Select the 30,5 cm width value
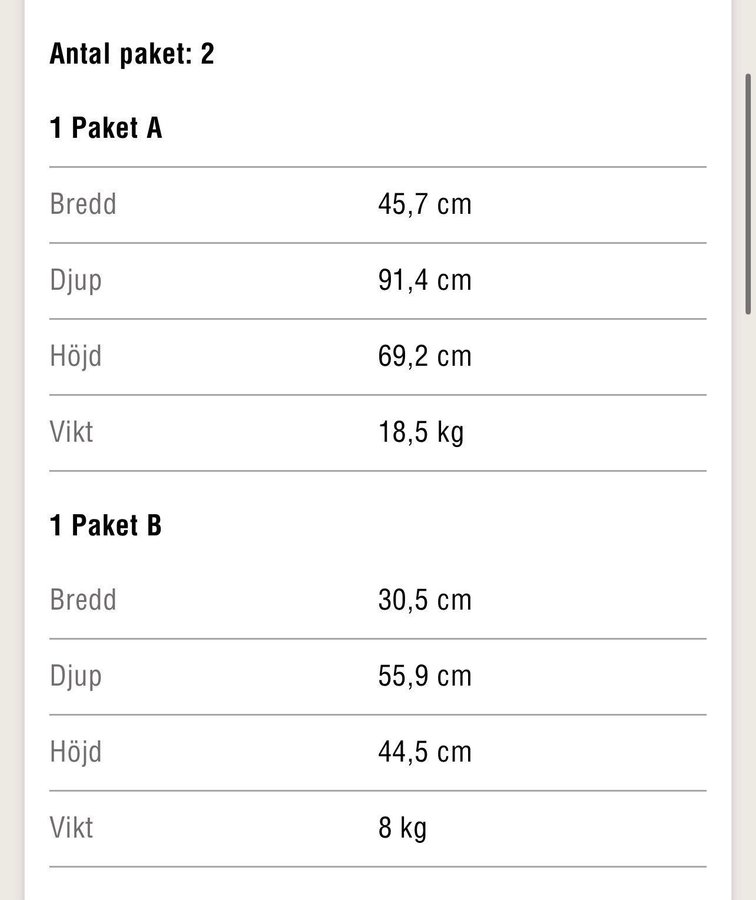Viewport: 756px width, 900px height. [424, 600]
